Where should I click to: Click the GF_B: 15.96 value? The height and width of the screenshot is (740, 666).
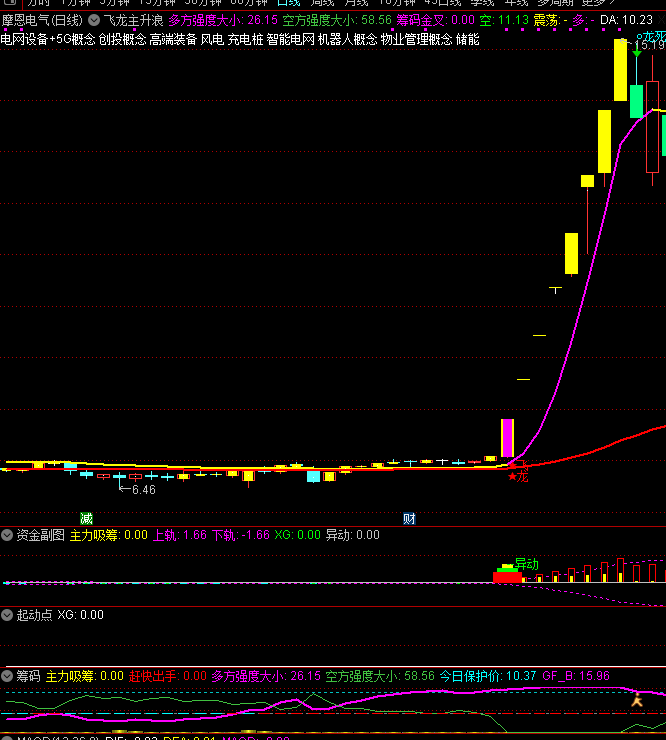(x=576, y=676)
